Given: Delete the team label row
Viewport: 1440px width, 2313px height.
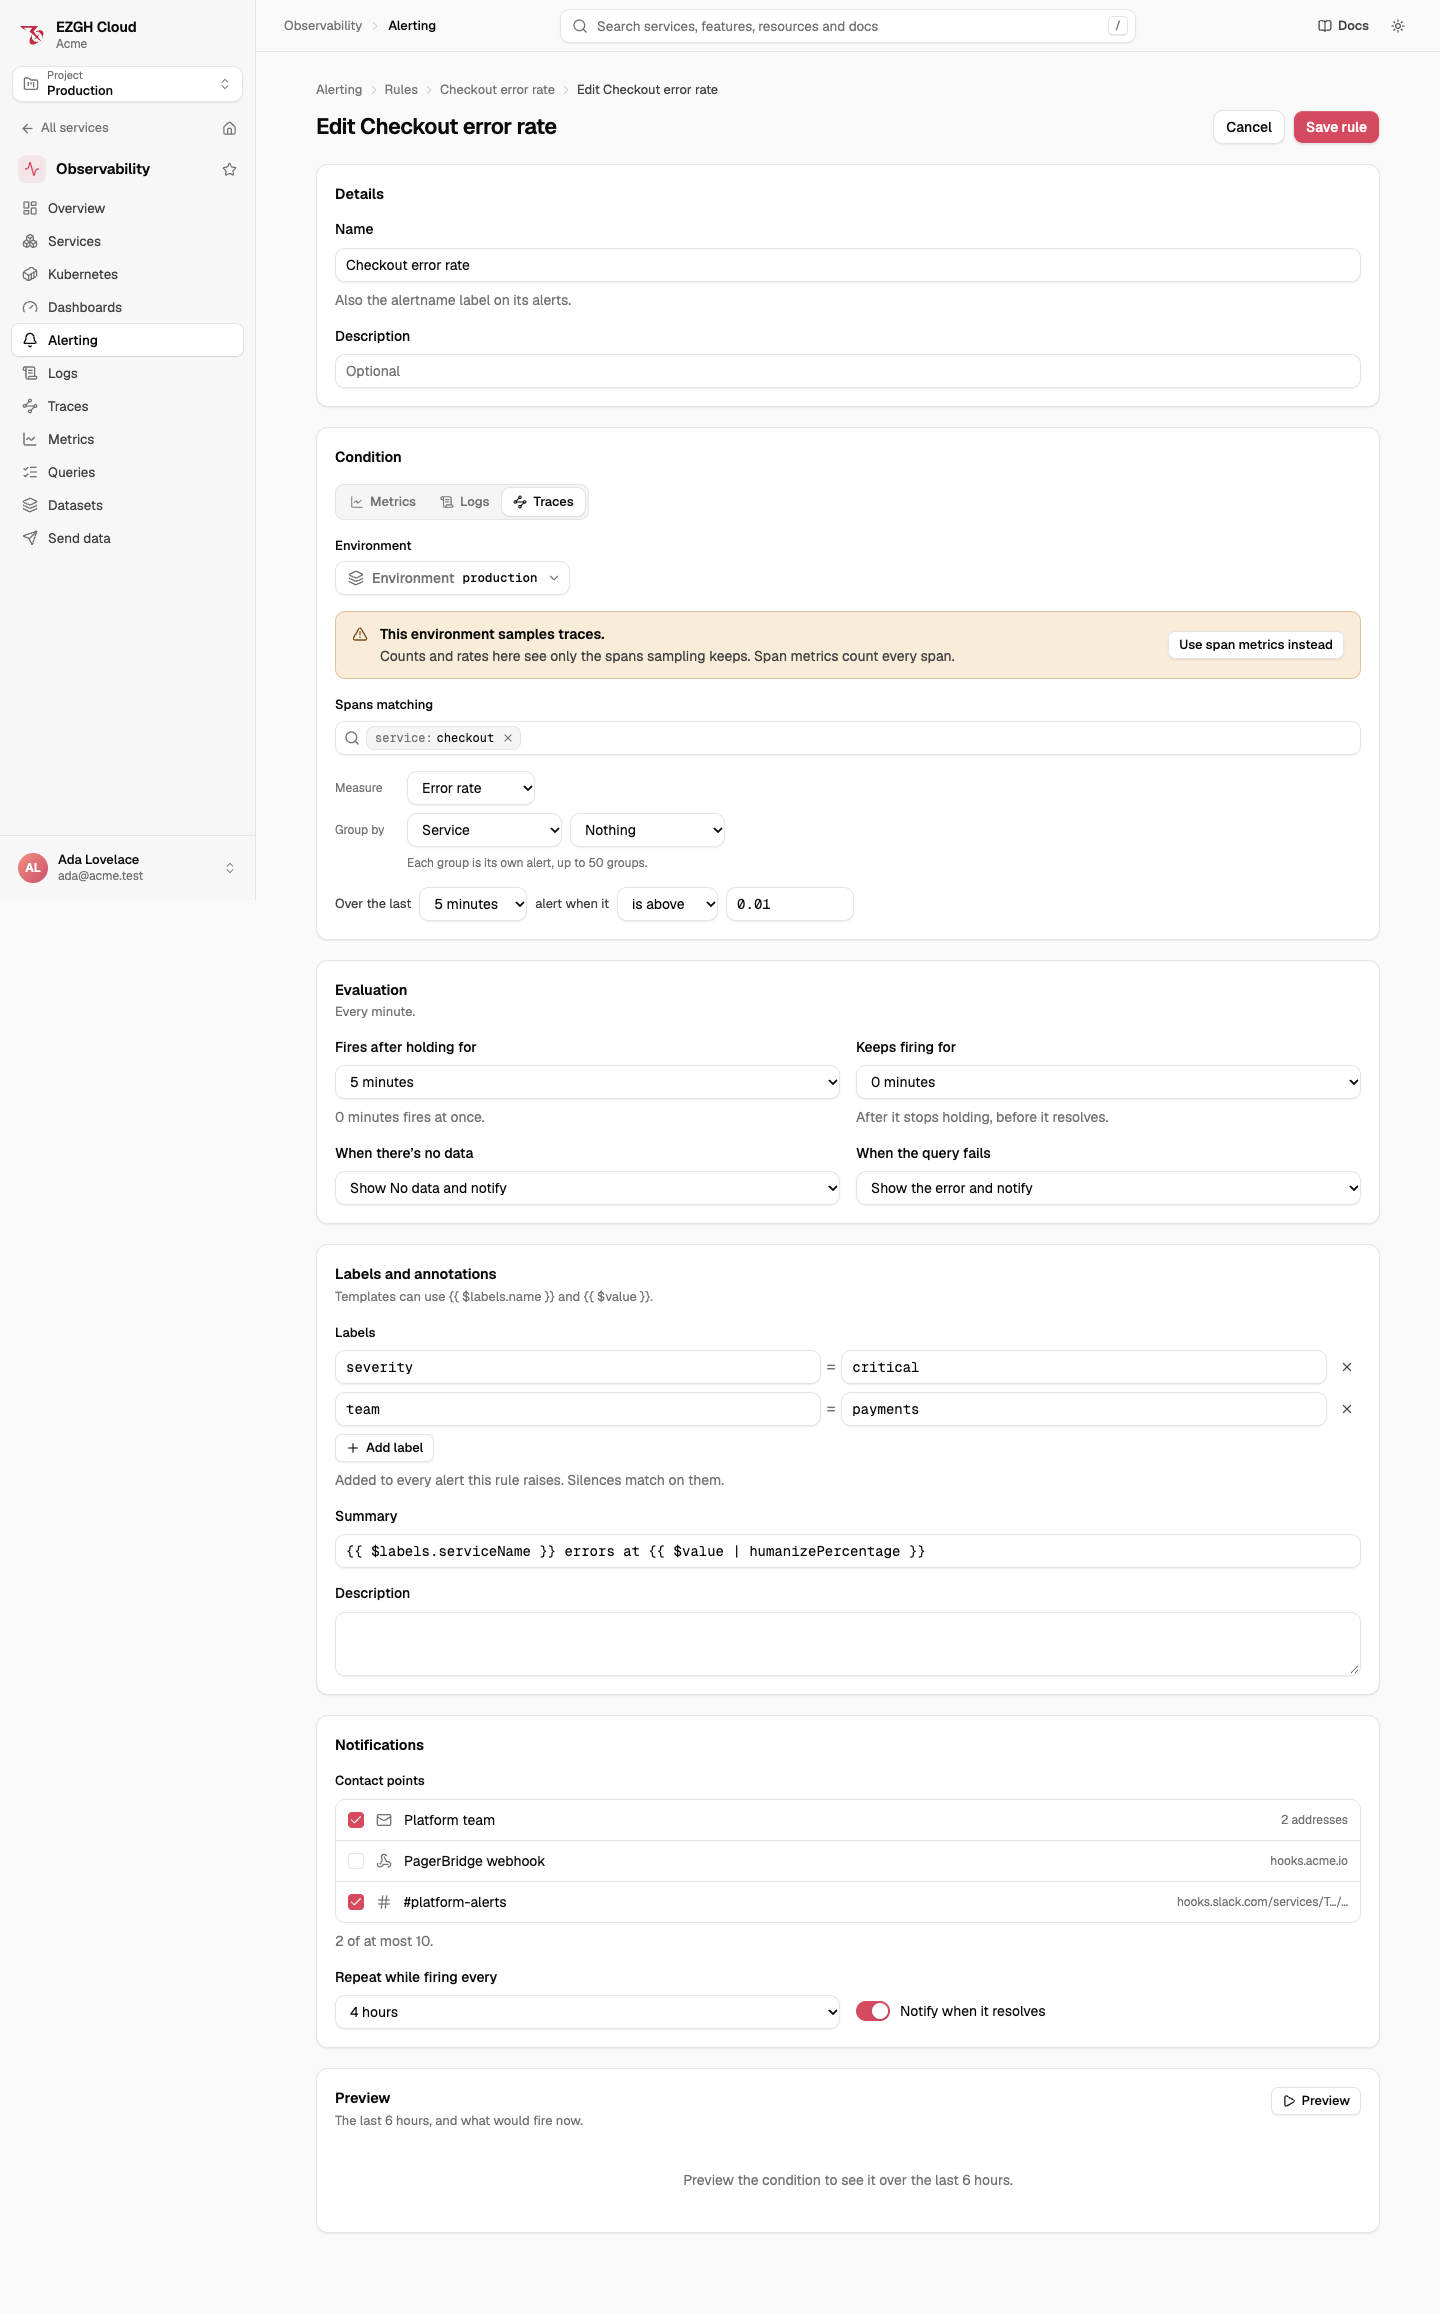Looking at the screenshot, I should (x=1347, y=1409).
